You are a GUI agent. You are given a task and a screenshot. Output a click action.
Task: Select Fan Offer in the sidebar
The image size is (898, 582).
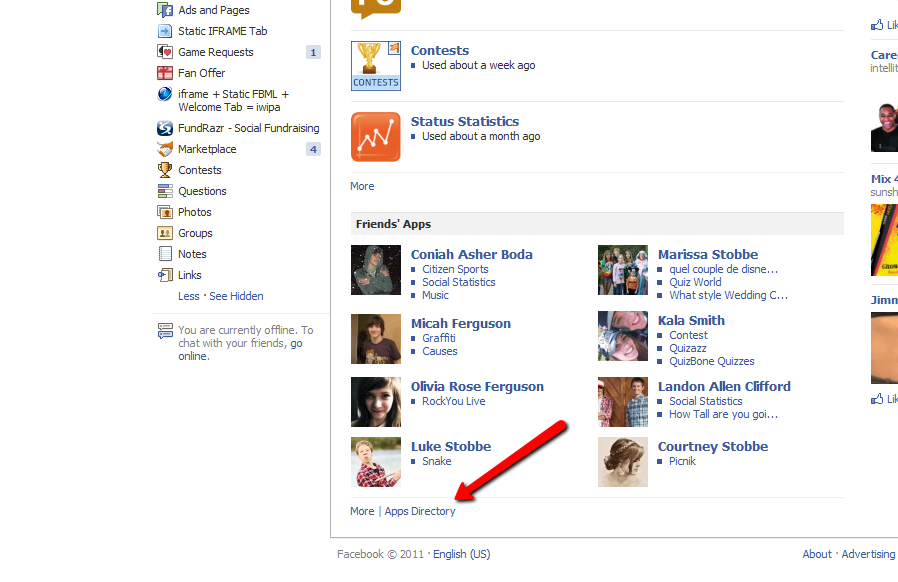(x=202, y=73)
